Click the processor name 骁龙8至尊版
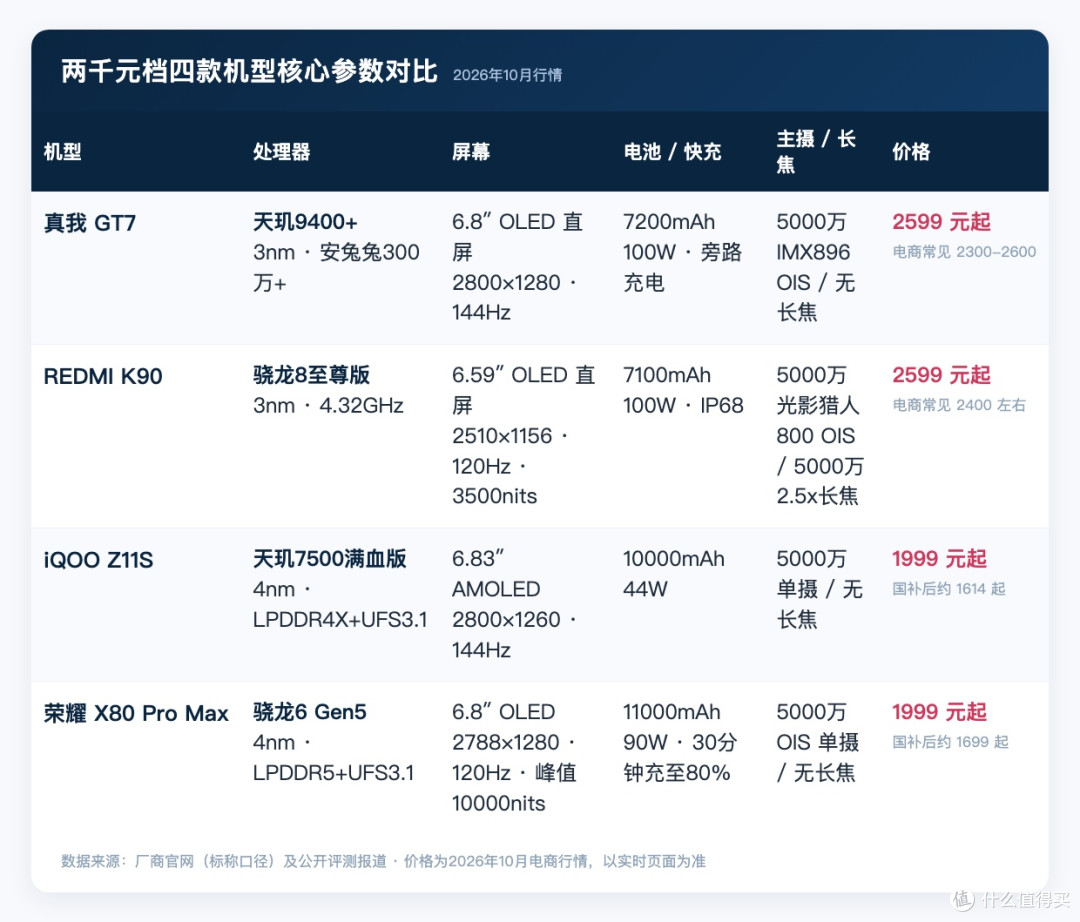1080x922 pixels. [311, 375]
